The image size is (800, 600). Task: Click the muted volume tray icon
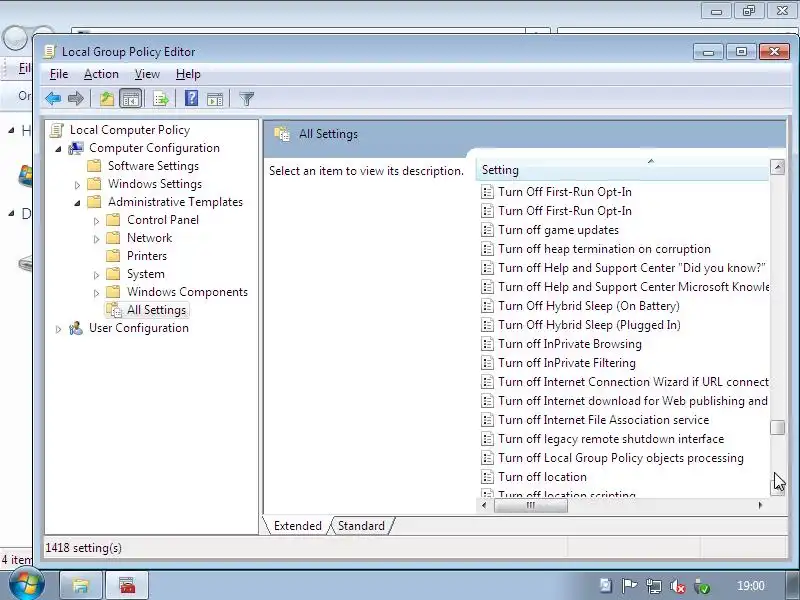[678, 586]
